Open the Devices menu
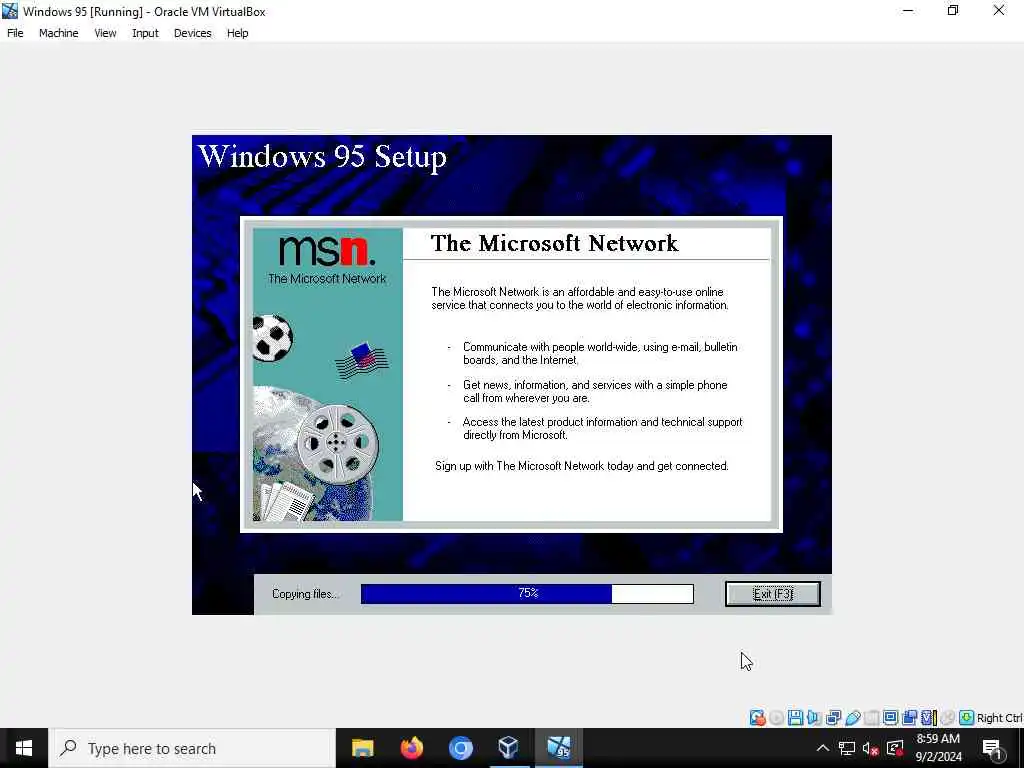The height and width of the screenshot is (768, 1024). tap(193, 33)
